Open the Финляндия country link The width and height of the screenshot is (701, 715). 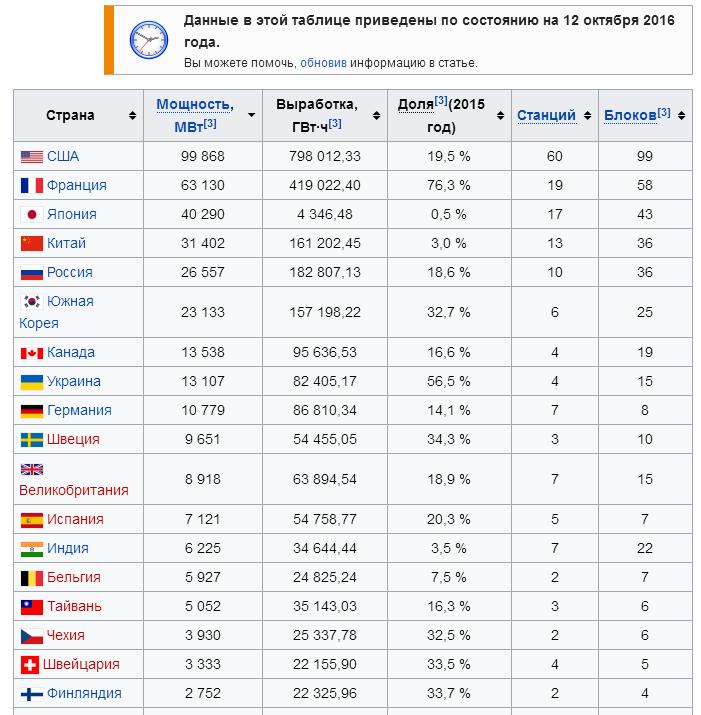pos(84,694)
